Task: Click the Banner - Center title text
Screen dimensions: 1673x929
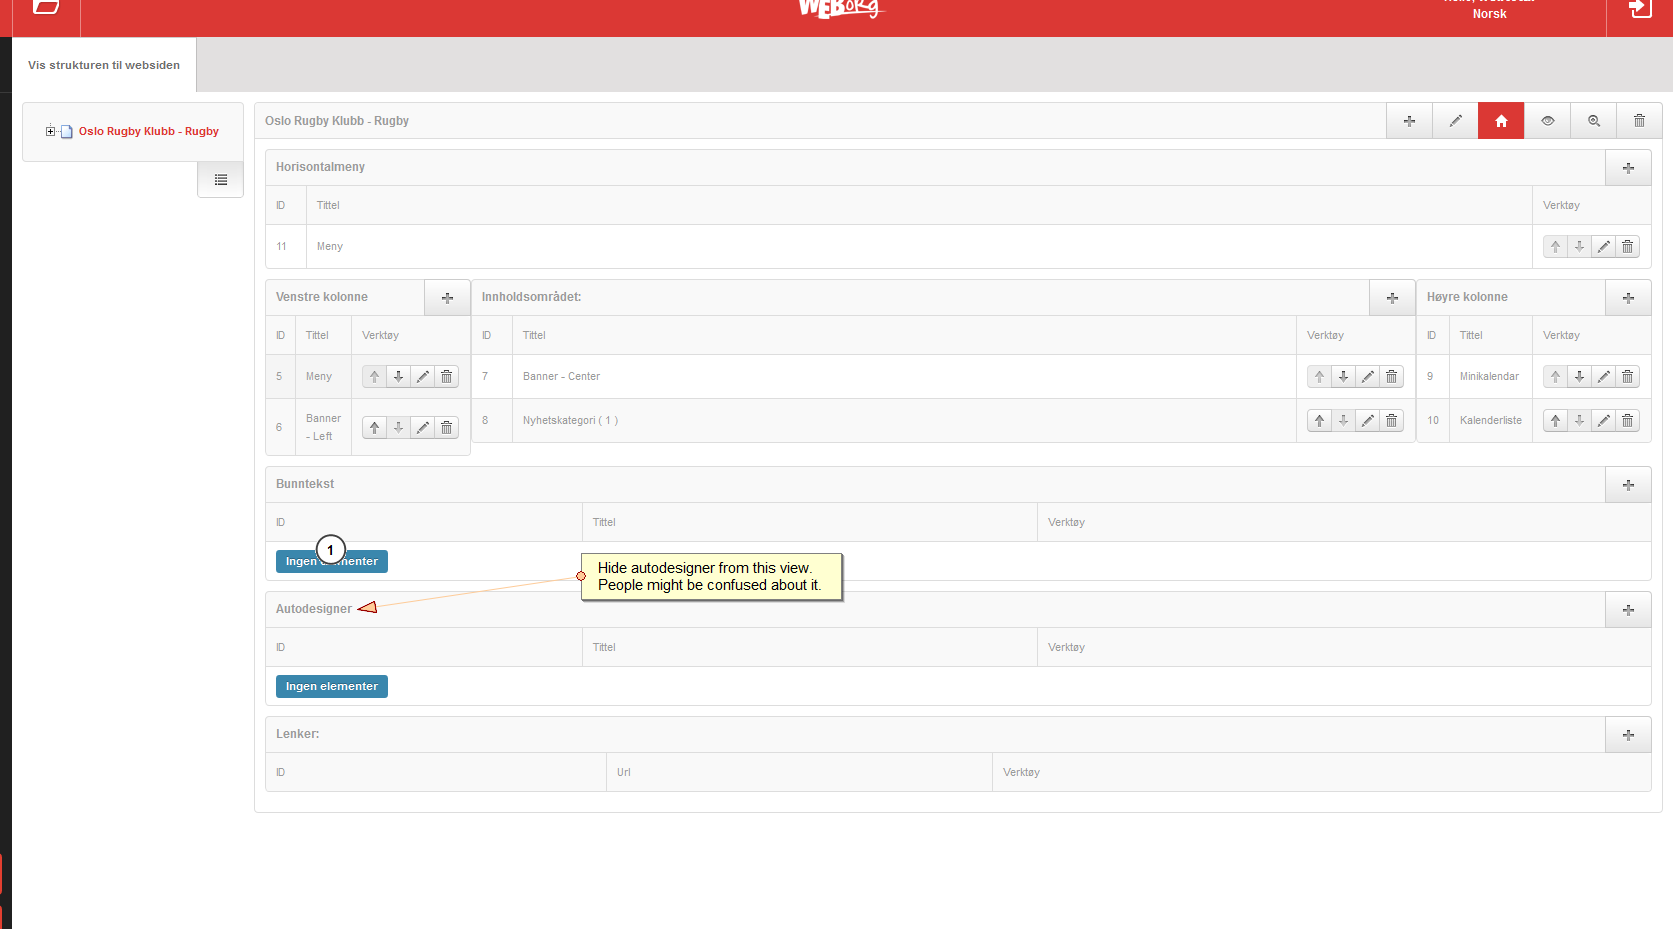Action: [561, 376]
